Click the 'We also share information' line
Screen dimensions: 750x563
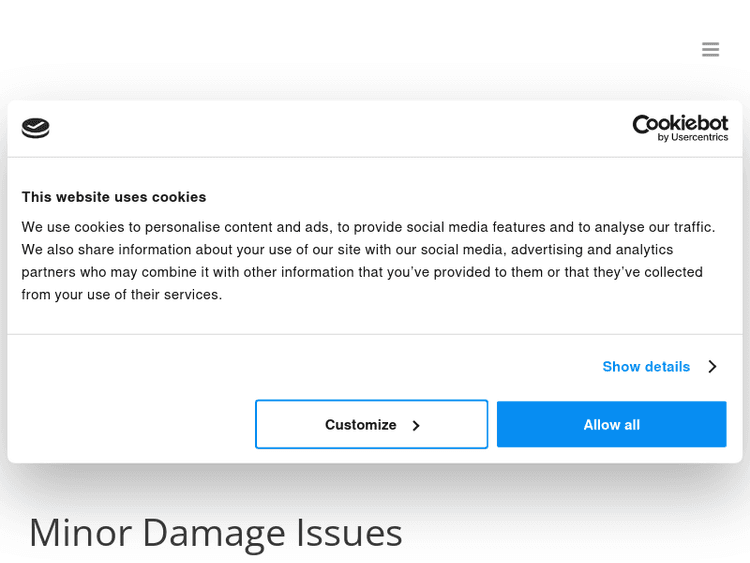pyautogui.click(x=347, y=250)
